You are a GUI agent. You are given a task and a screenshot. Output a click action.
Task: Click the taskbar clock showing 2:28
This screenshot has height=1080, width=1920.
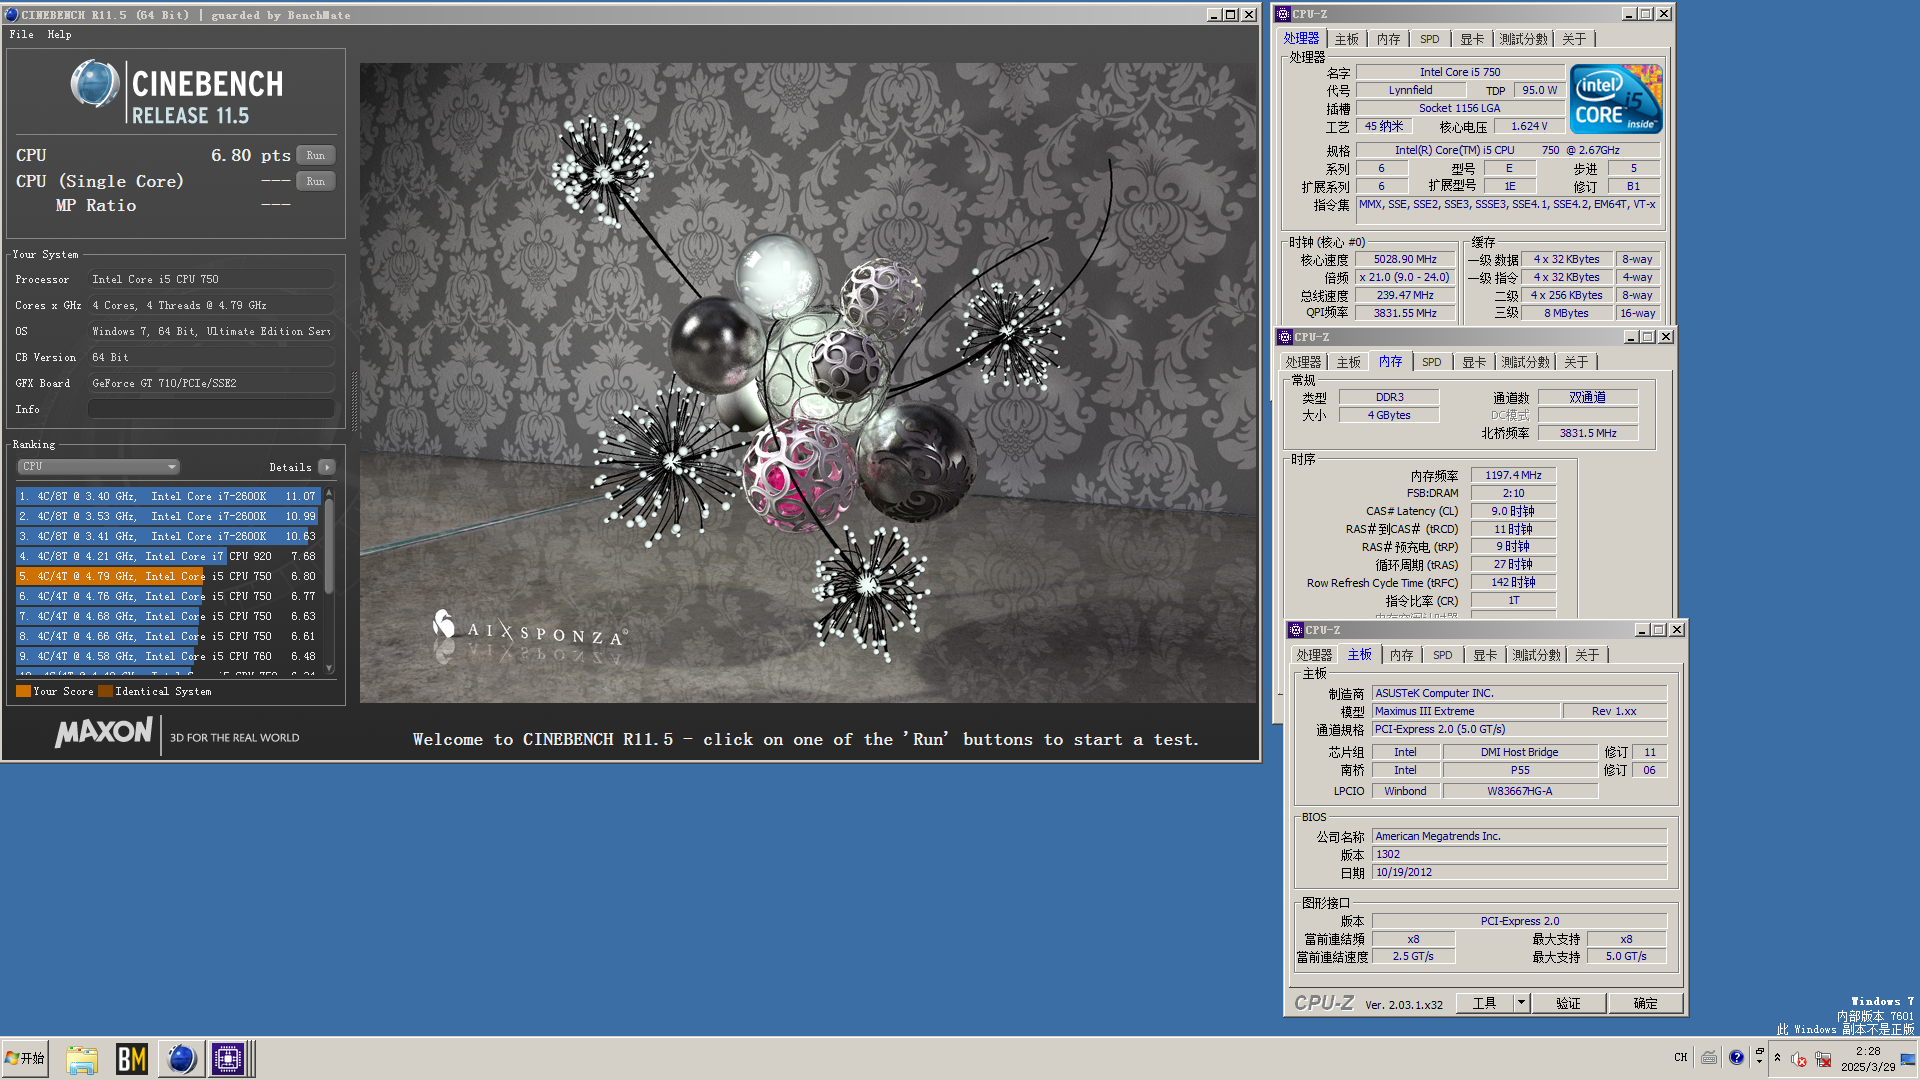pos(1867,1059)
